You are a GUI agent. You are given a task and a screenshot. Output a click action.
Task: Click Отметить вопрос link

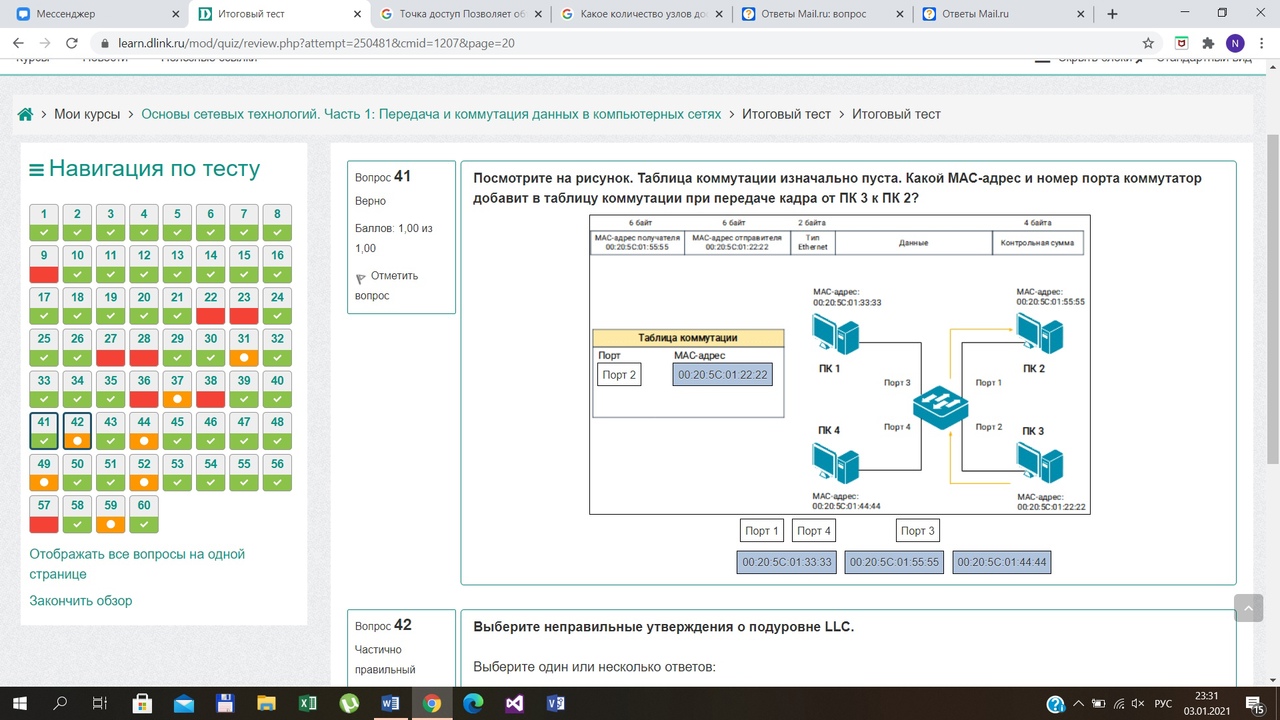[x=386, y=286]
